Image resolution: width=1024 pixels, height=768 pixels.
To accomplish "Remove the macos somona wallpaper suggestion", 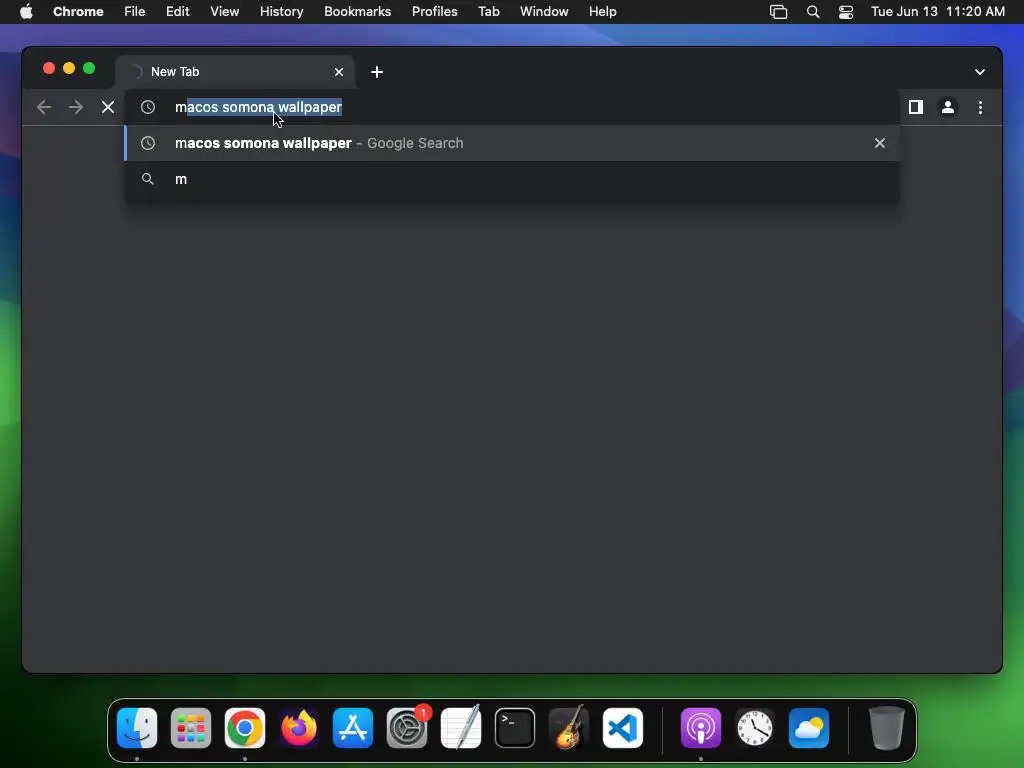I will point(880,143).
